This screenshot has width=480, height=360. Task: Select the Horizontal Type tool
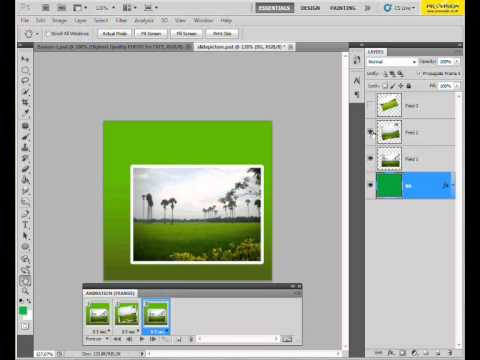click(x=25, y=225)
